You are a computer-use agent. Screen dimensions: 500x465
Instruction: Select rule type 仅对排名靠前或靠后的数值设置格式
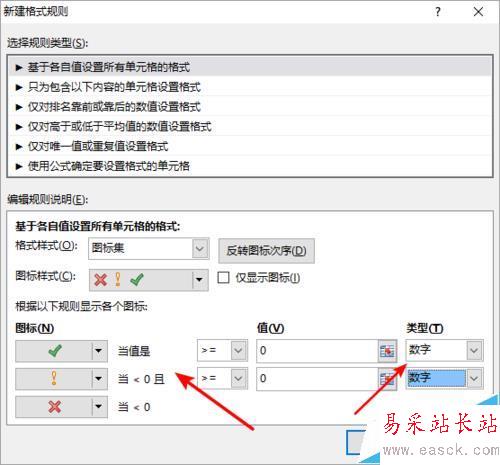(x=250, y=107)
